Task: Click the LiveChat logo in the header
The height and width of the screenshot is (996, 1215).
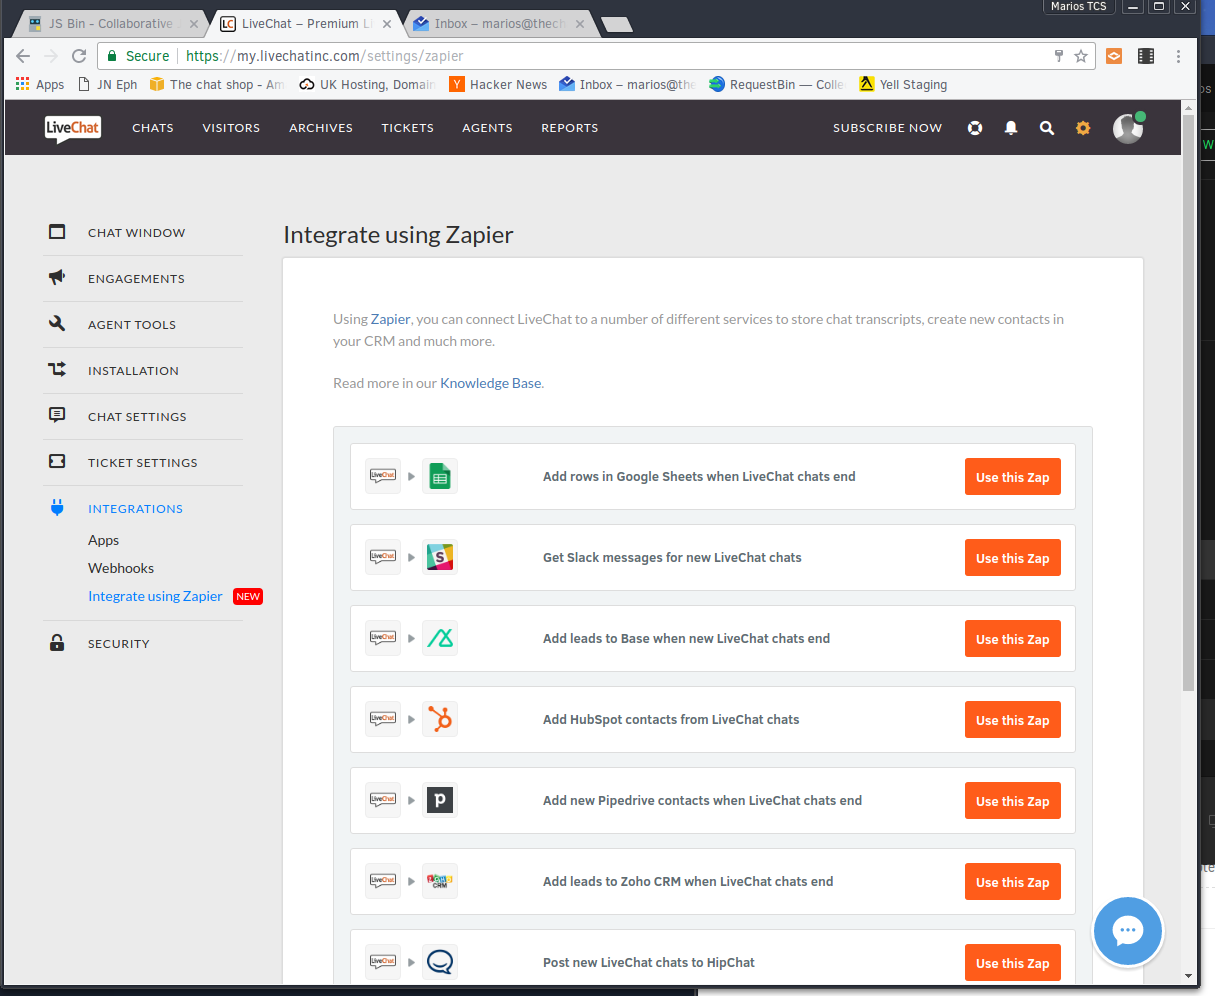Action: click(73, 128)
